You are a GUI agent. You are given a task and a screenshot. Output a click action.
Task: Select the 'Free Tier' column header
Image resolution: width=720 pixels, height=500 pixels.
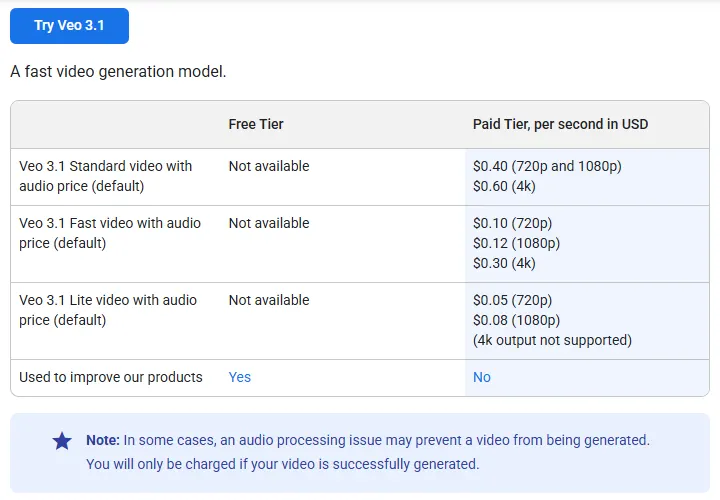tap(256, 124)
